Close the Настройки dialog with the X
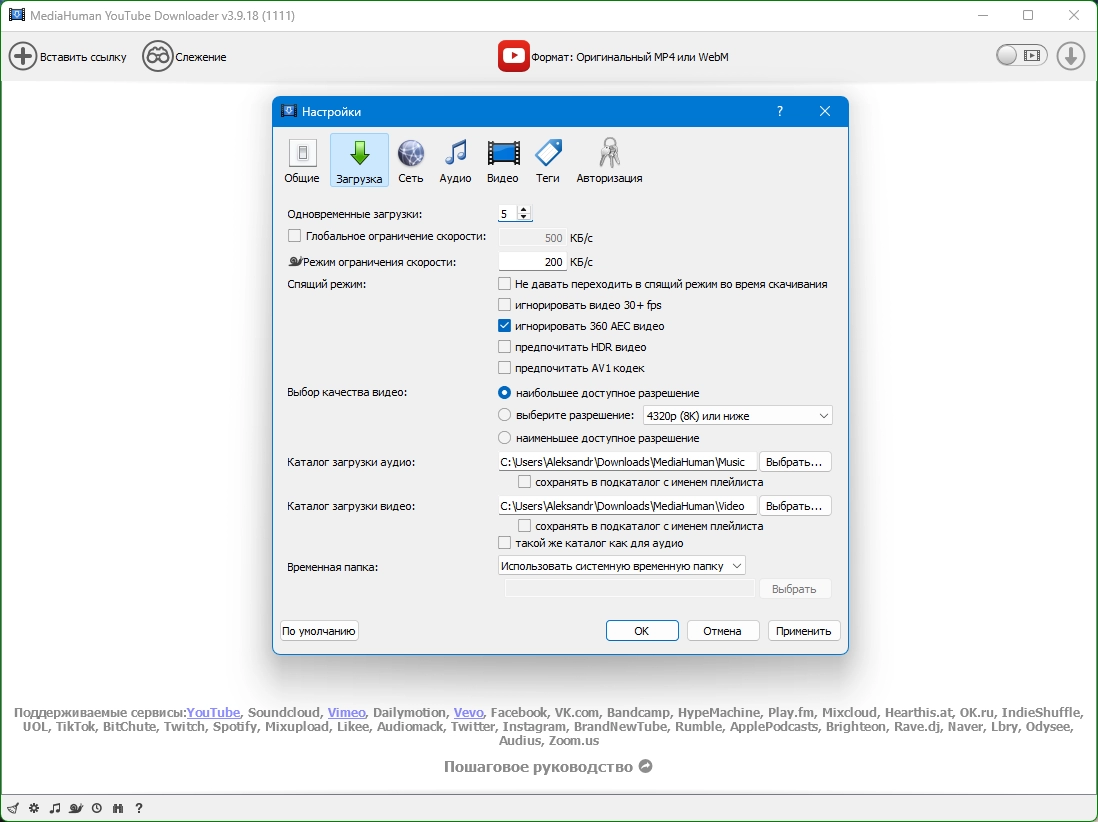The image size is (1098, 822). click(825, 111)
